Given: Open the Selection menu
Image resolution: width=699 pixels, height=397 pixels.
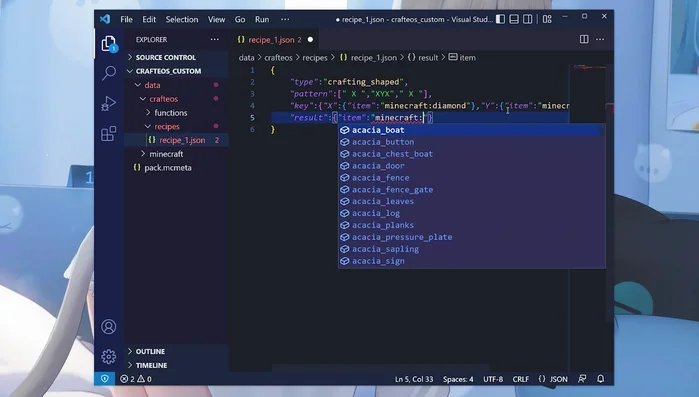Looking at the screenshot, I should 182,19.
